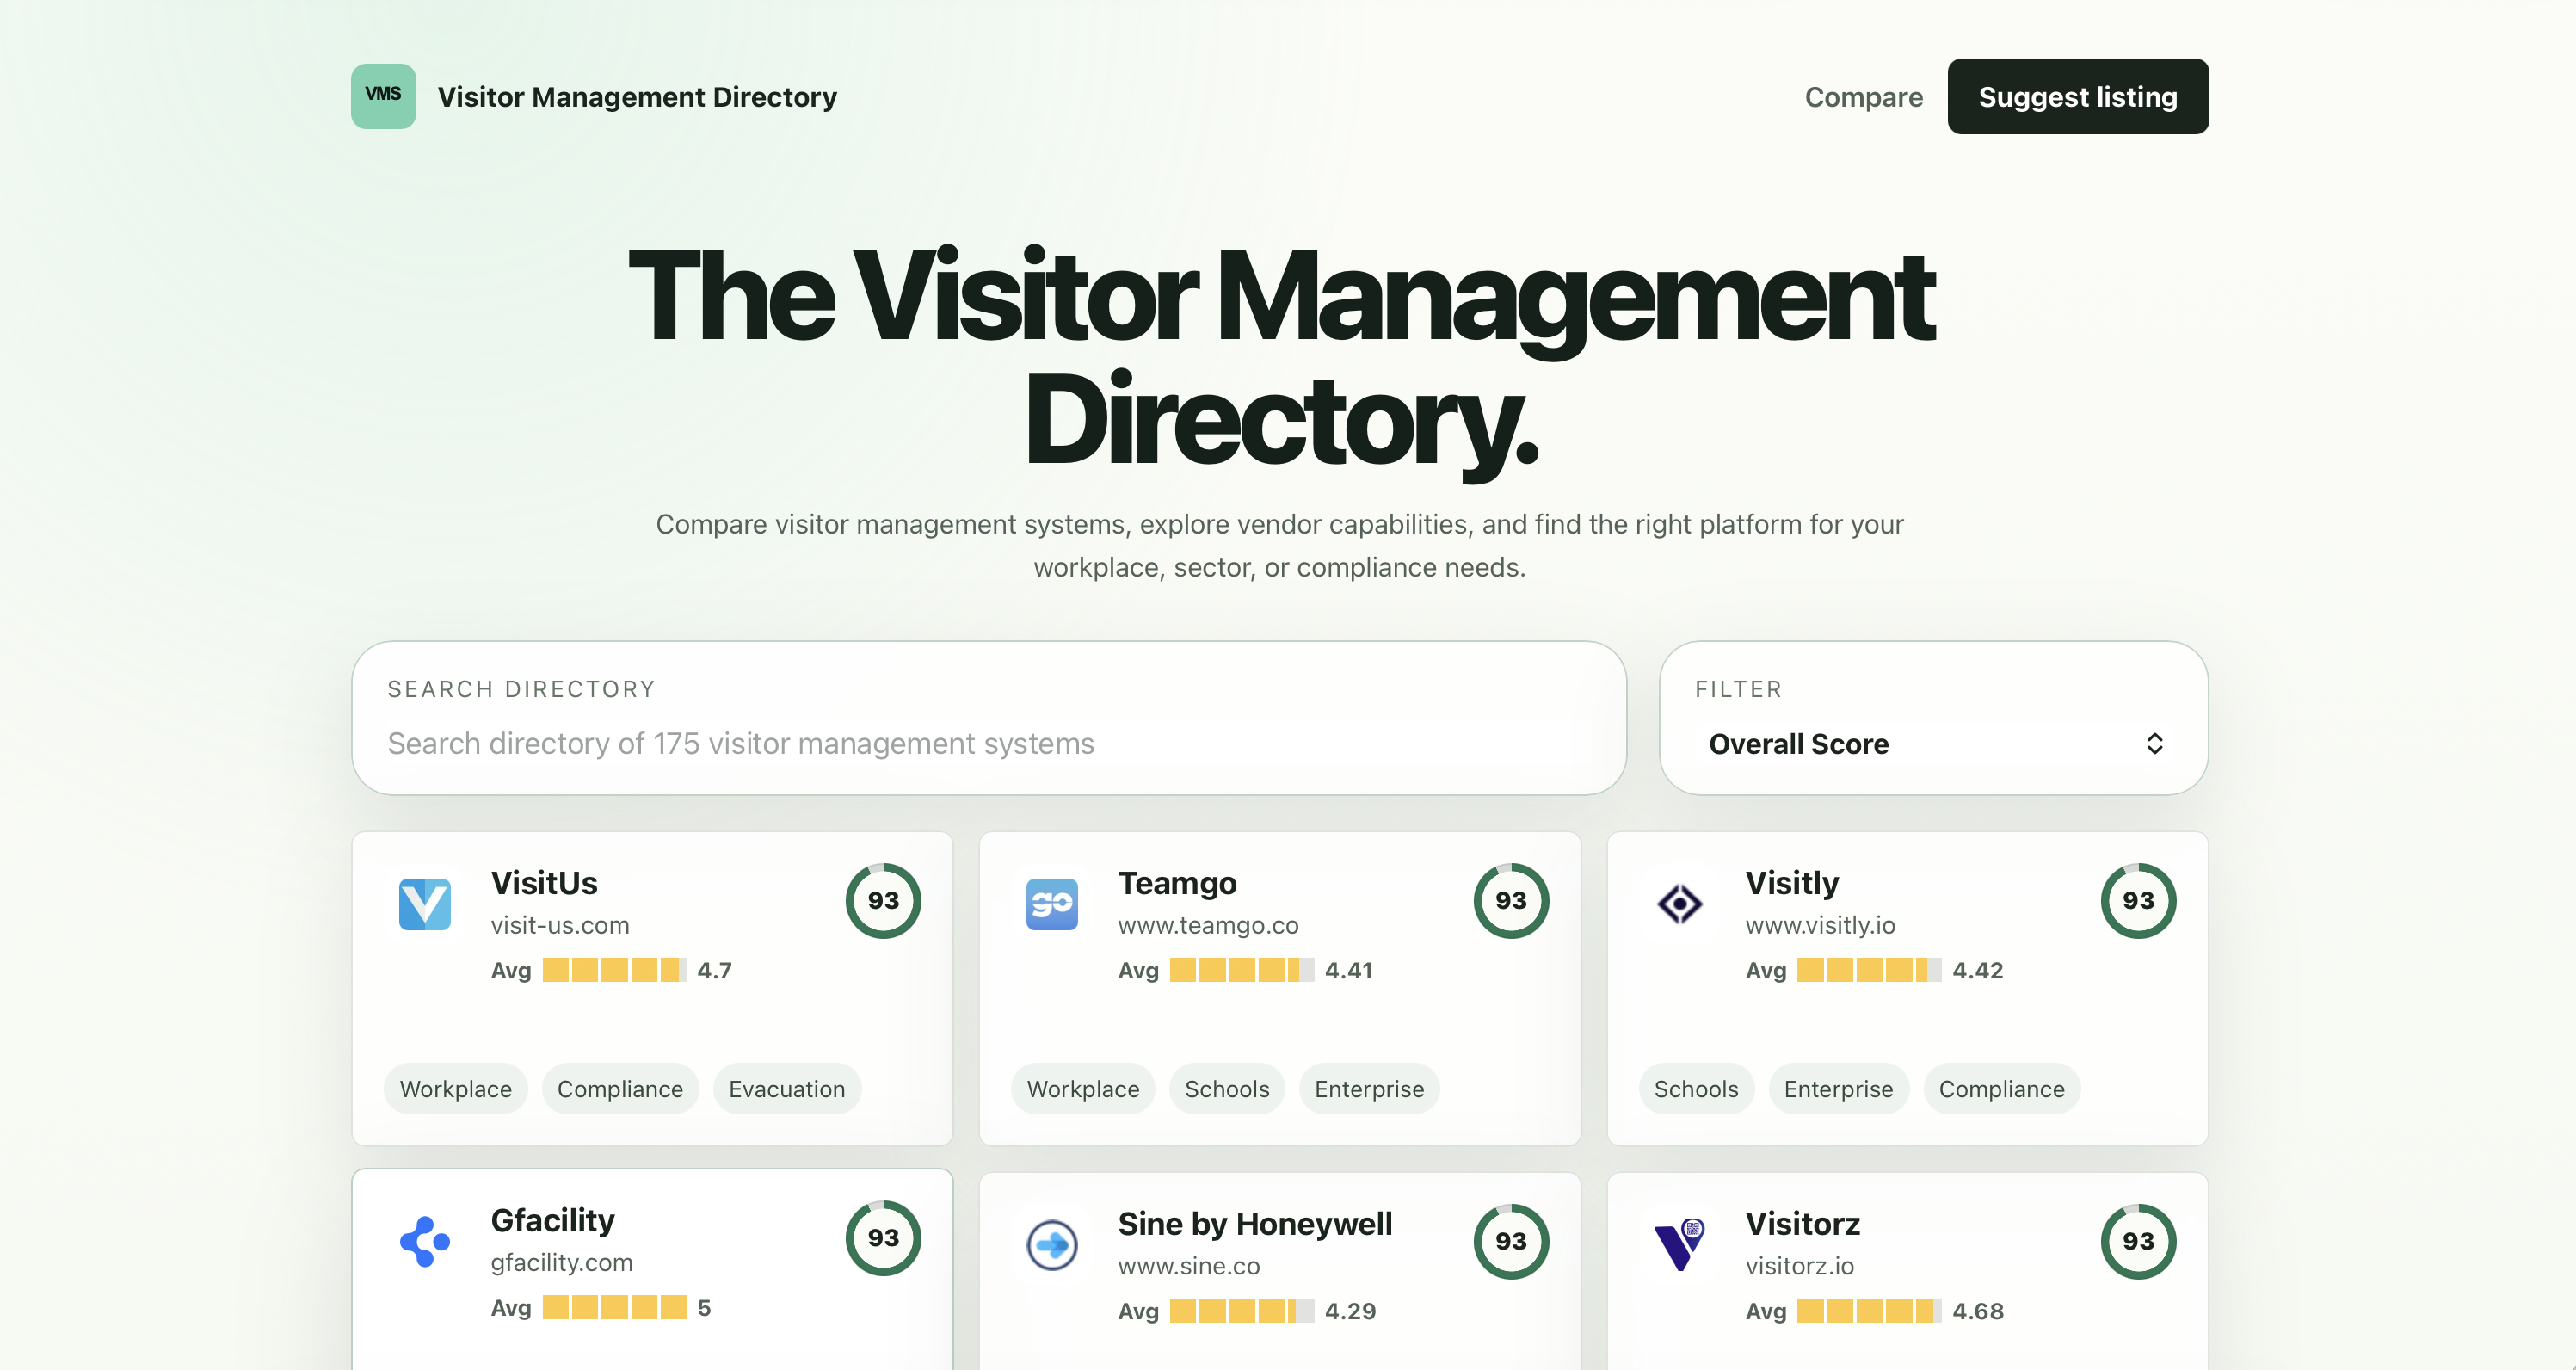Open the Gfacility logo icon

click(424, 1241)
